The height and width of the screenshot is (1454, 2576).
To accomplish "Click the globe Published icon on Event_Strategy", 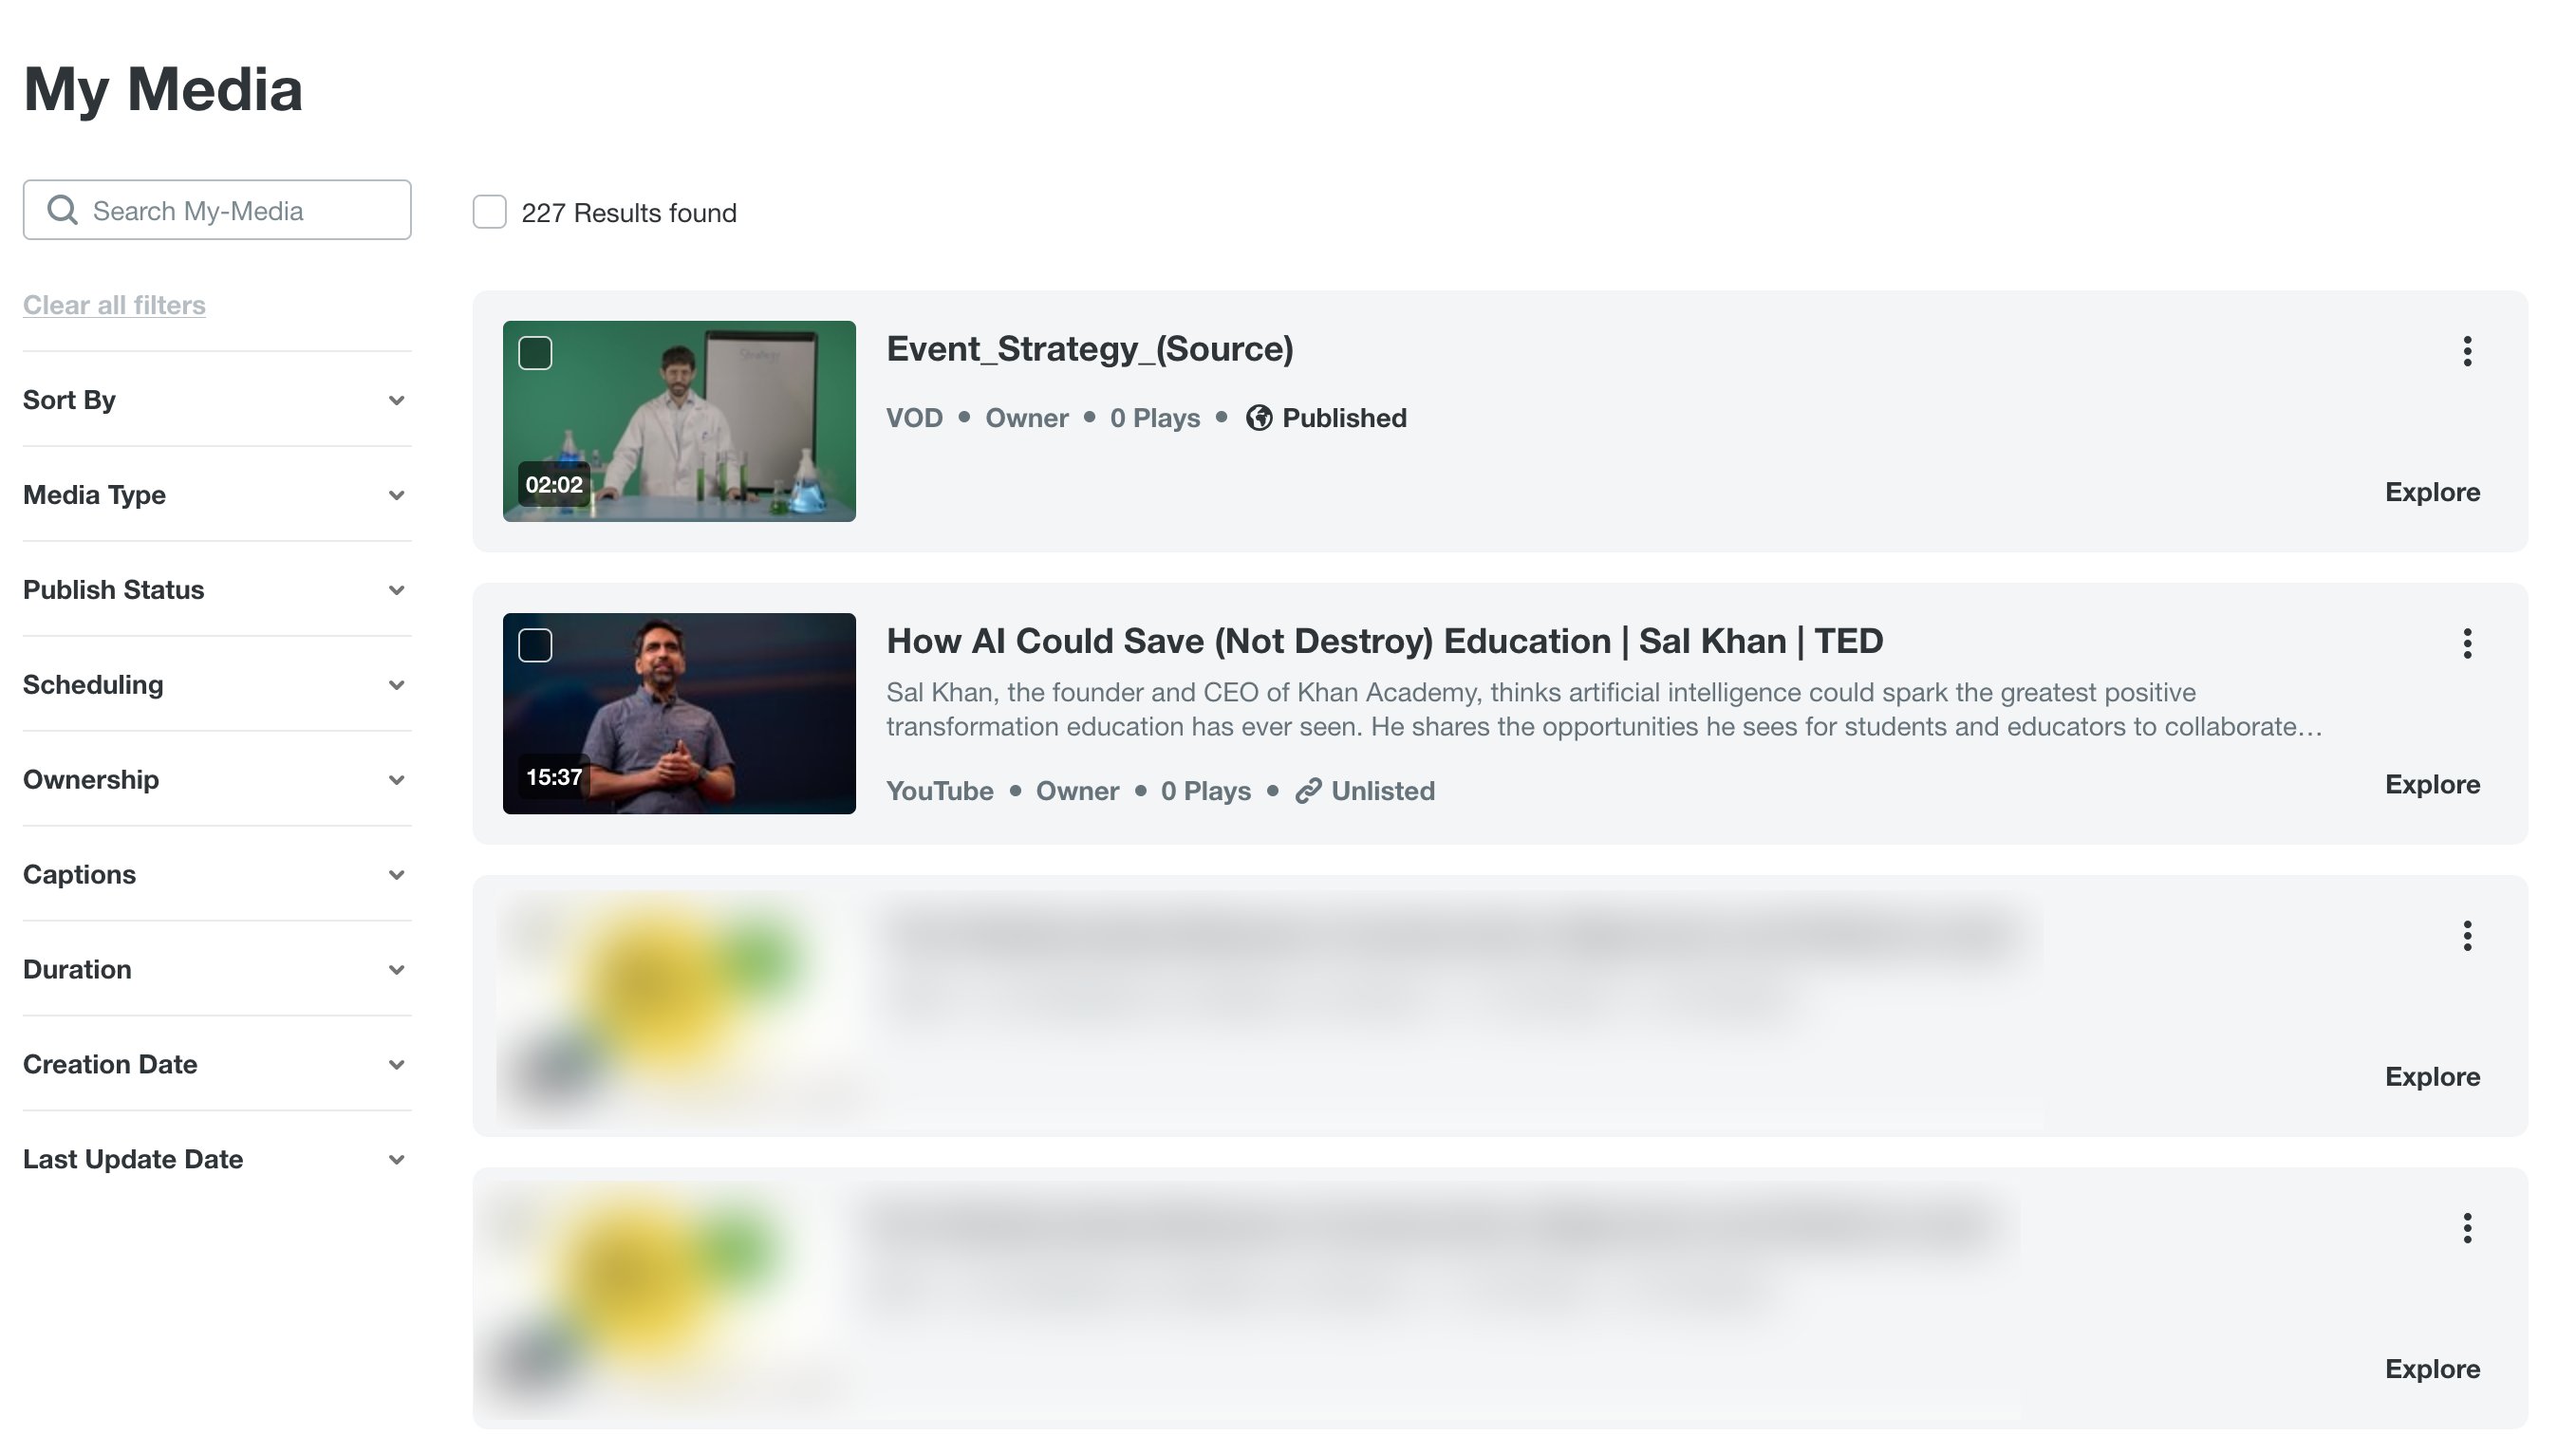I will point(1259,418).
